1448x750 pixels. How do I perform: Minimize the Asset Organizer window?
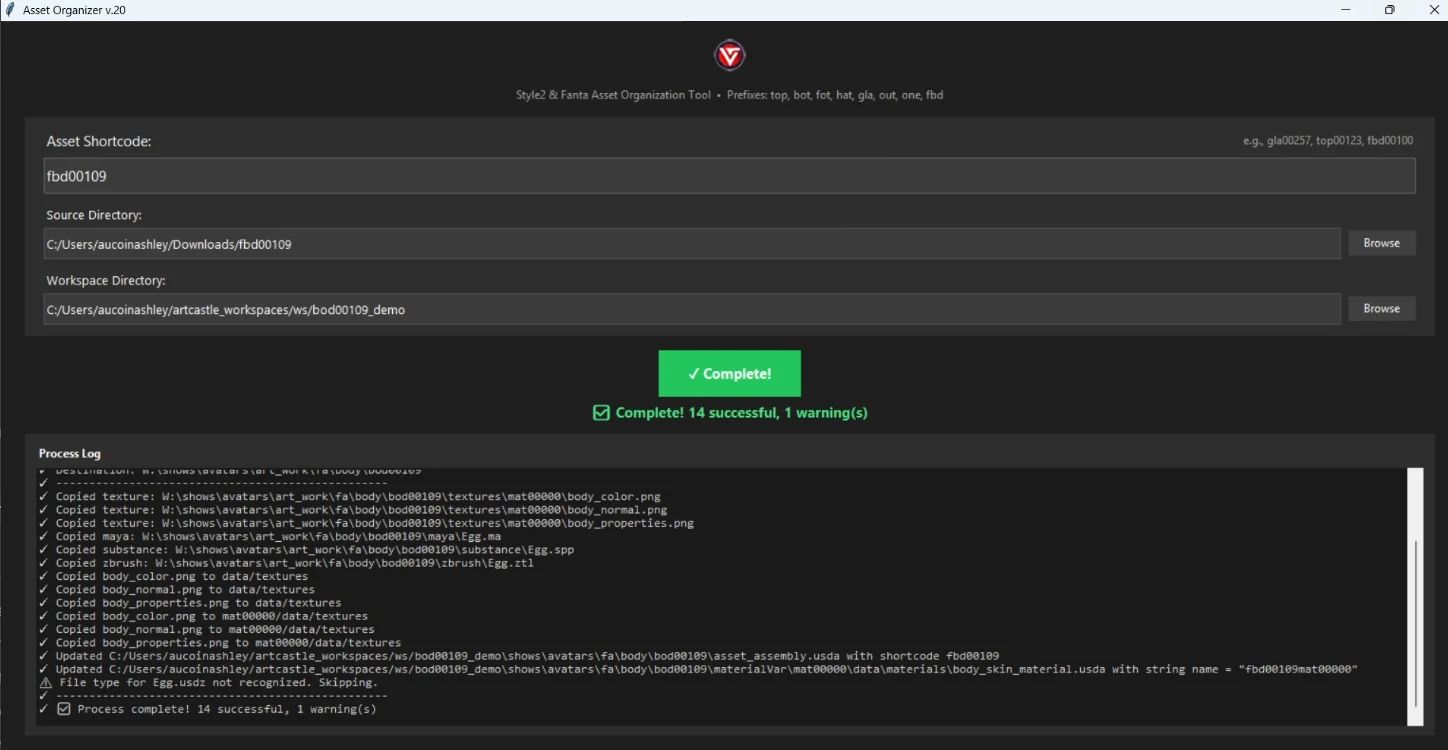1345,10
